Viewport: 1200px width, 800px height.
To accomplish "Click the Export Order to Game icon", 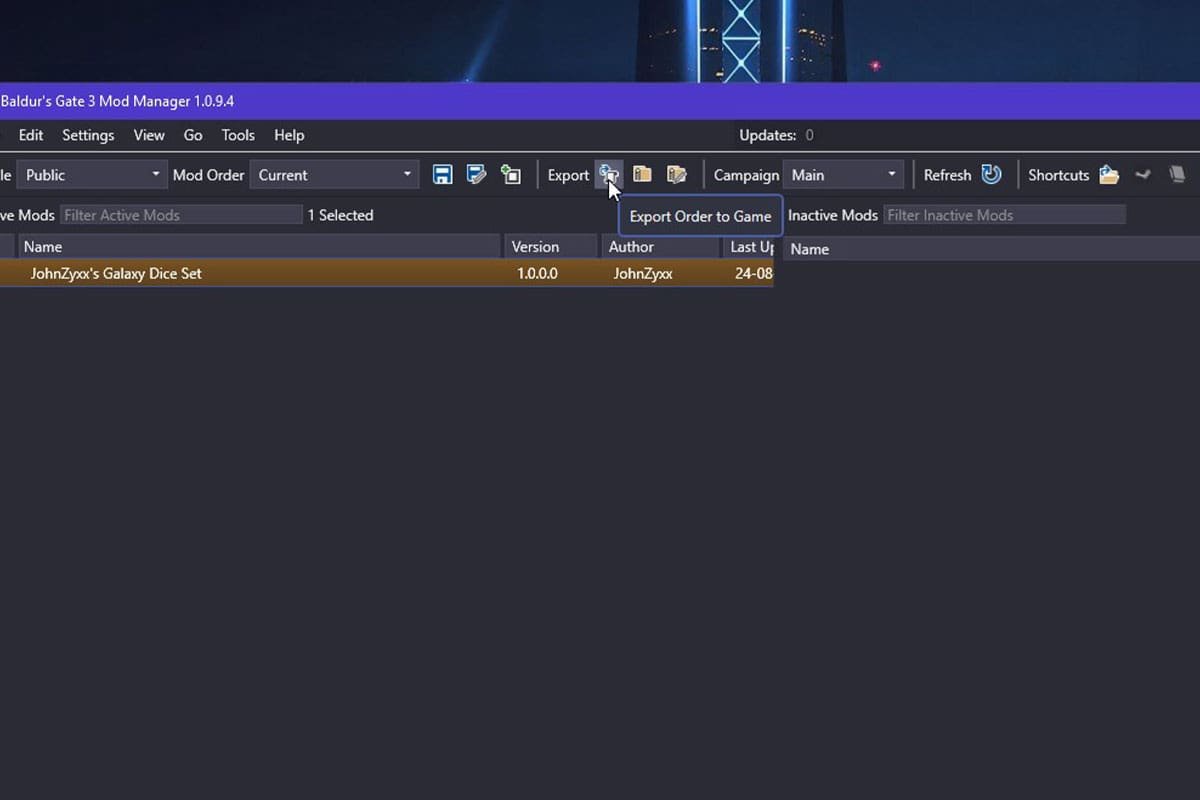I will coord(609,175).
